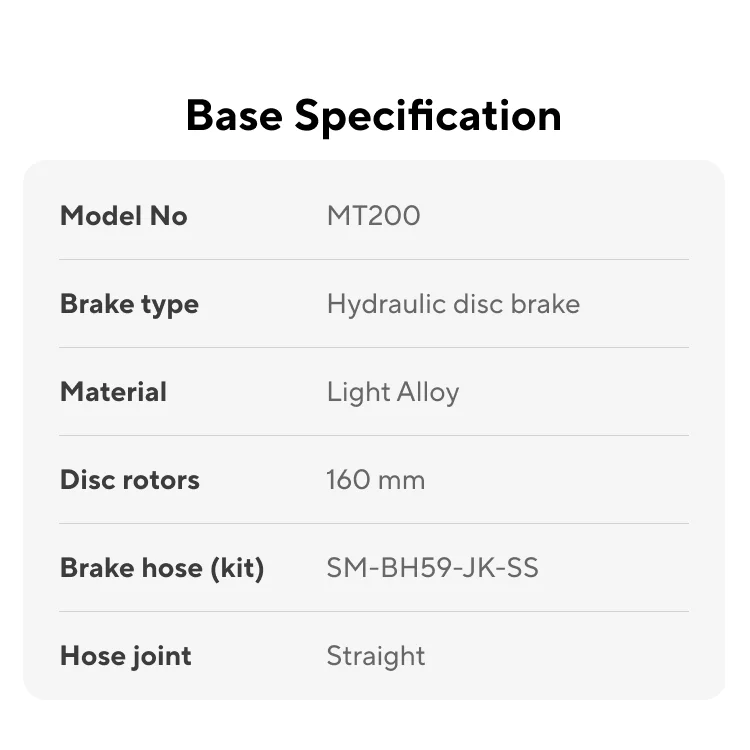Click the 'Model No' label

[x=124, y=216]
